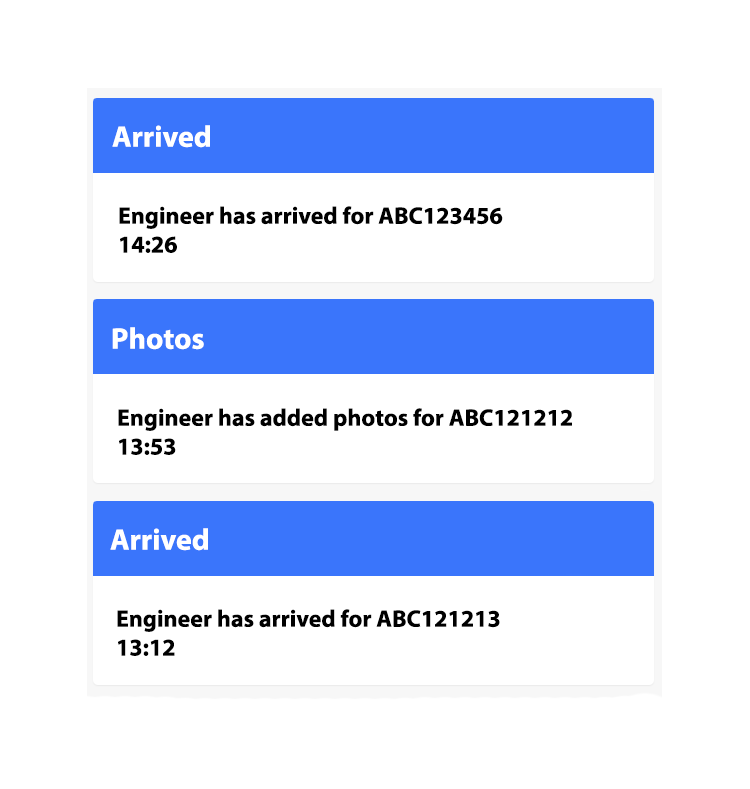Select the 14:26 timestamp

148,244
